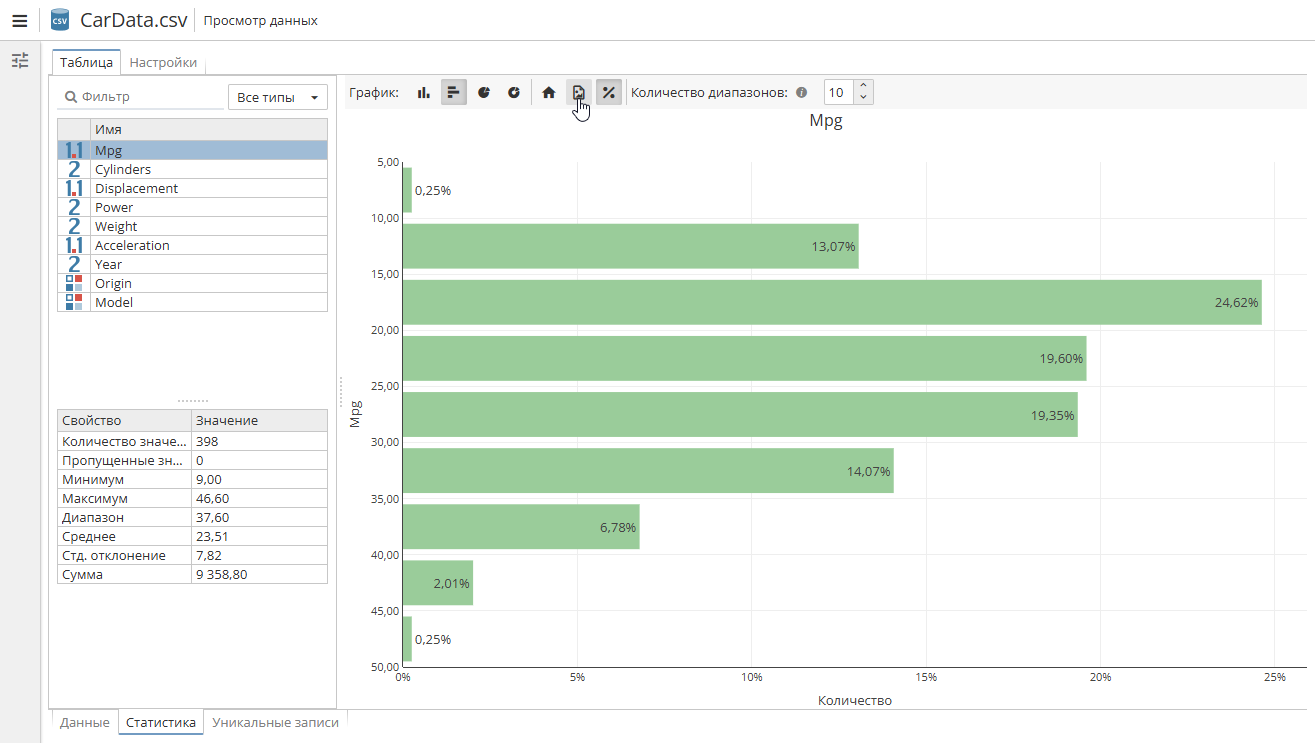
Task: Switch to the Настройки tab
Action: [x=163, y=61]
